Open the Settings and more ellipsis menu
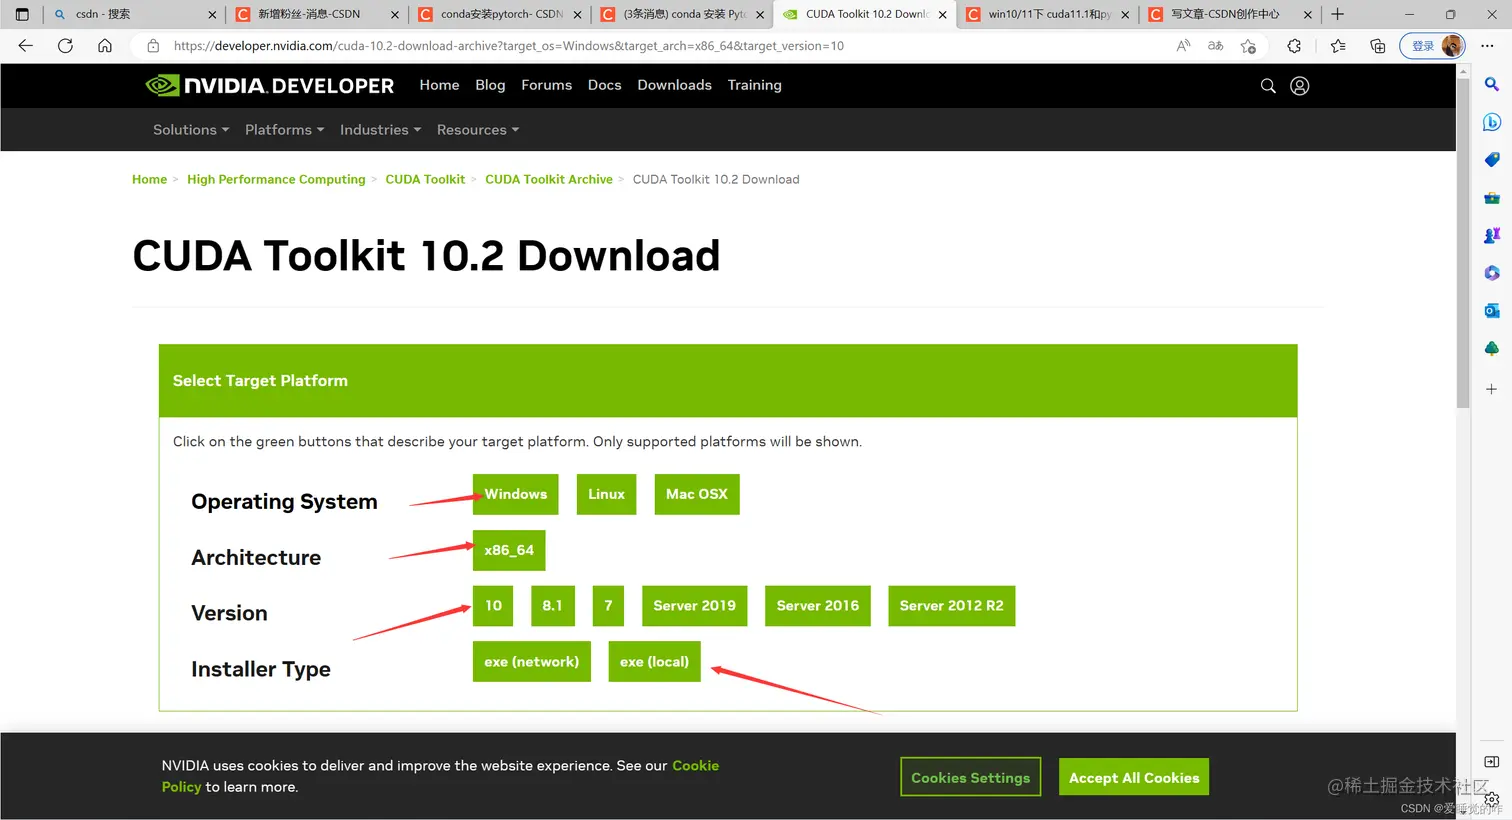This screenshot has width=1512, height=820. tap(1487, 46)
